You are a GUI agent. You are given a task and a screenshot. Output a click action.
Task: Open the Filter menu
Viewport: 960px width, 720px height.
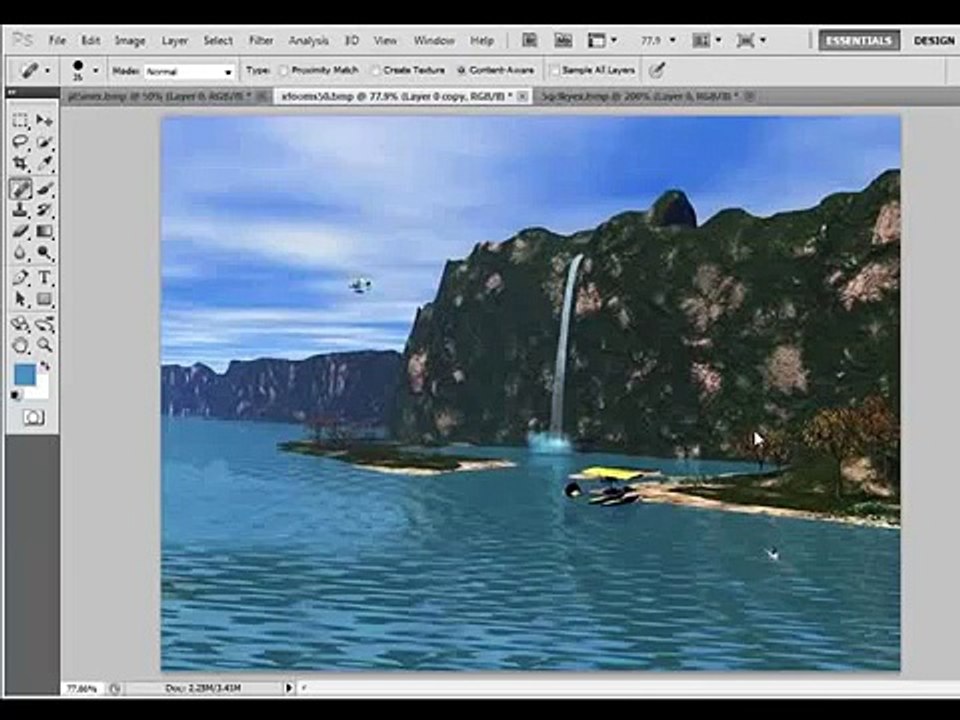261,40
